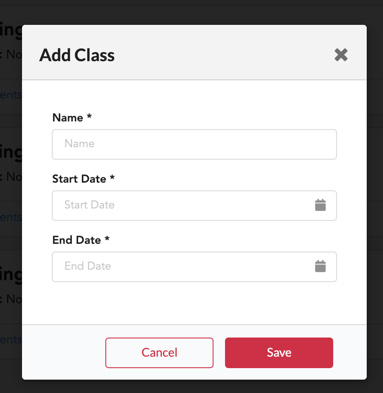Select the middle partially hidden blue link behind dialog
Image resolution: width=383 pixels, height=393 pixels.
[11, 217]
